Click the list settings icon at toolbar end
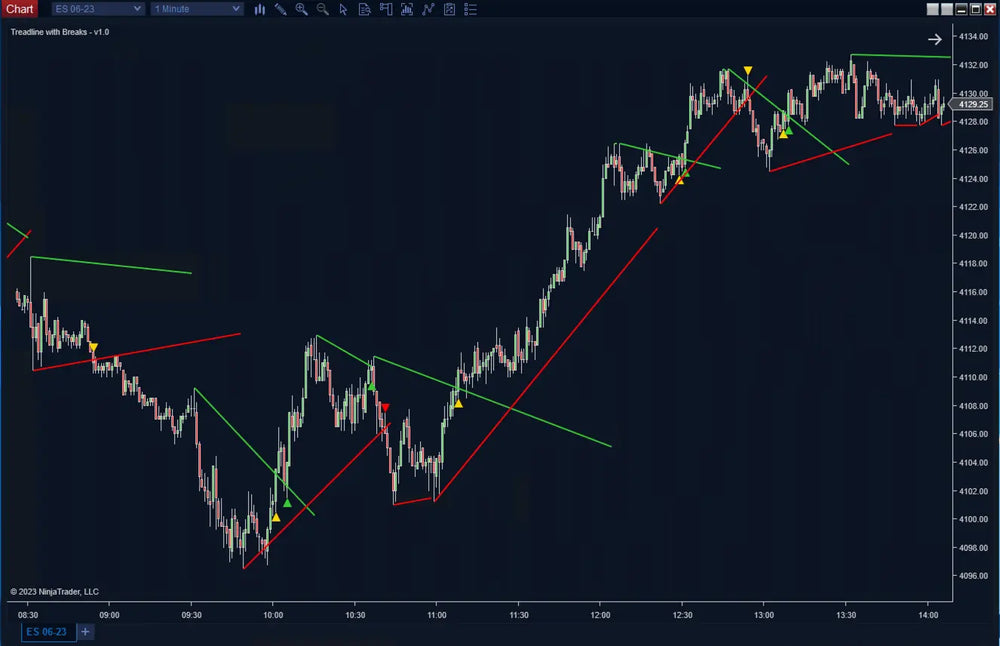 [471, 9]
